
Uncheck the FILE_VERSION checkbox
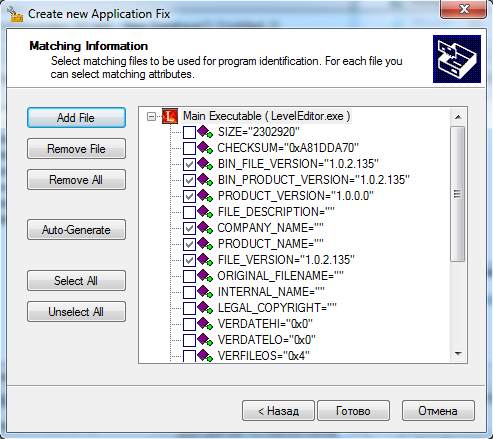(x=189, y=260)
